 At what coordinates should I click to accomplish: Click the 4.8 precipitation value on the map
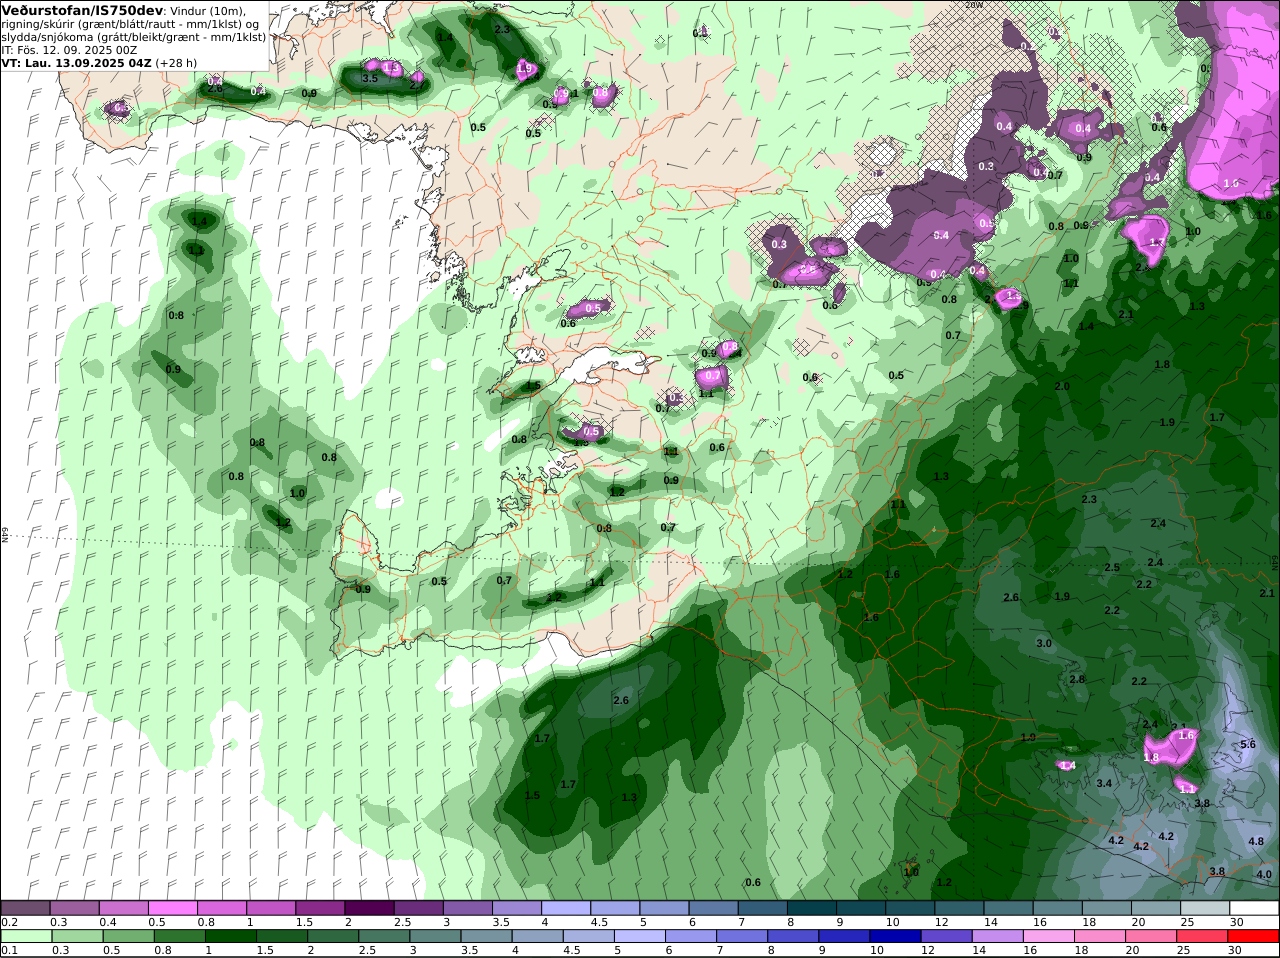tap(1256, 842)
